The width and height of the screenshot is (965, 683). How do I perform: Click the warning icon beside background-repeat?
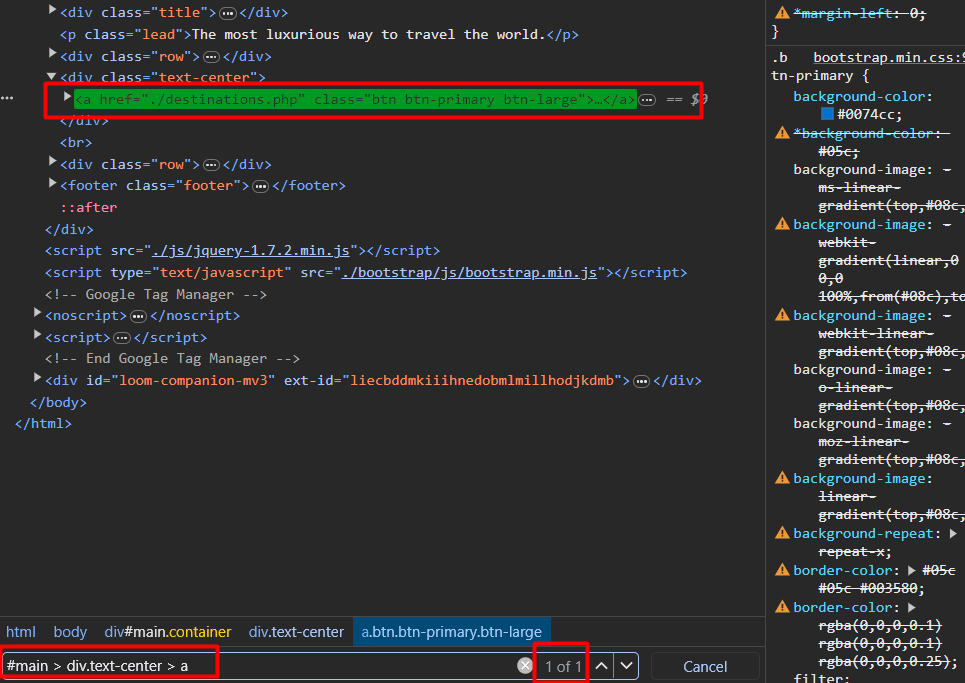click(782, 532)
